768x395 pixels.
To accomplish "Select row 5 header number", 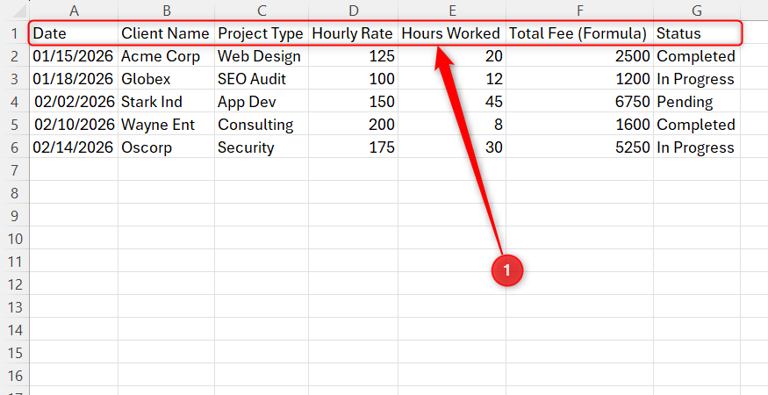I will (15, 124).
